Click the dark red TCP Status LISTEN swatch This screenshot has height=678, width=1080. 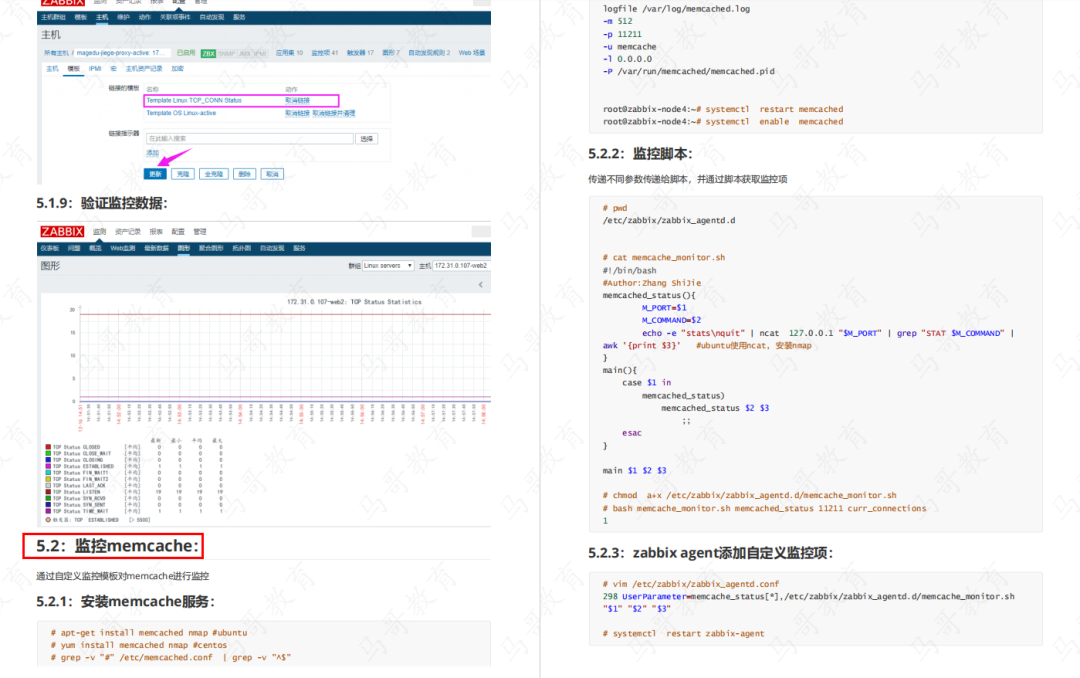click(48, 492)
